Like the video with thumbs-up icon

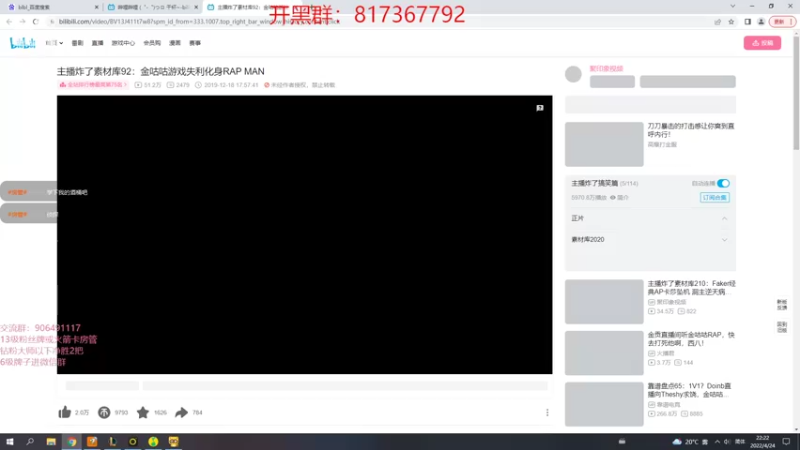point(65,412)
